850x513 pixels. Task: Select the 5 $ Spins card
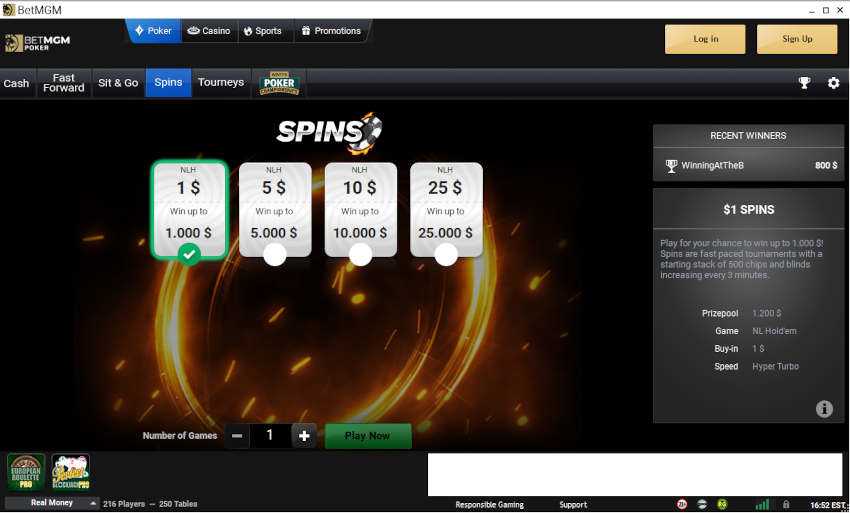pos(275,210)
